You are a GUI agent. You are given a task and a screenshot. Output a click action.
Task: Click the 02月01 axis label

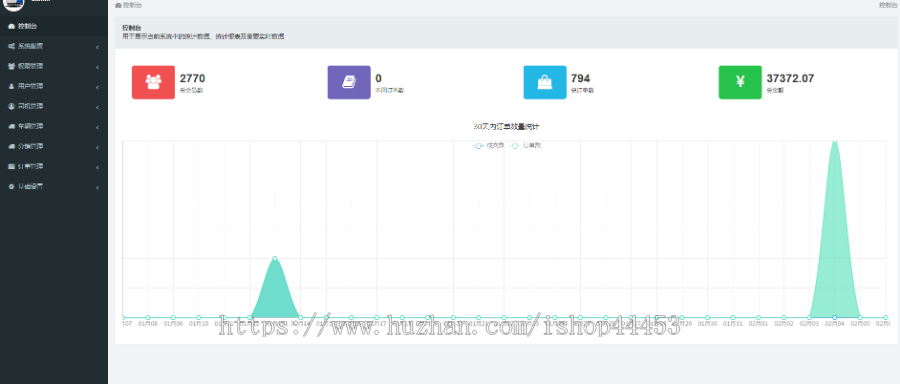click(x=758, y=324)
